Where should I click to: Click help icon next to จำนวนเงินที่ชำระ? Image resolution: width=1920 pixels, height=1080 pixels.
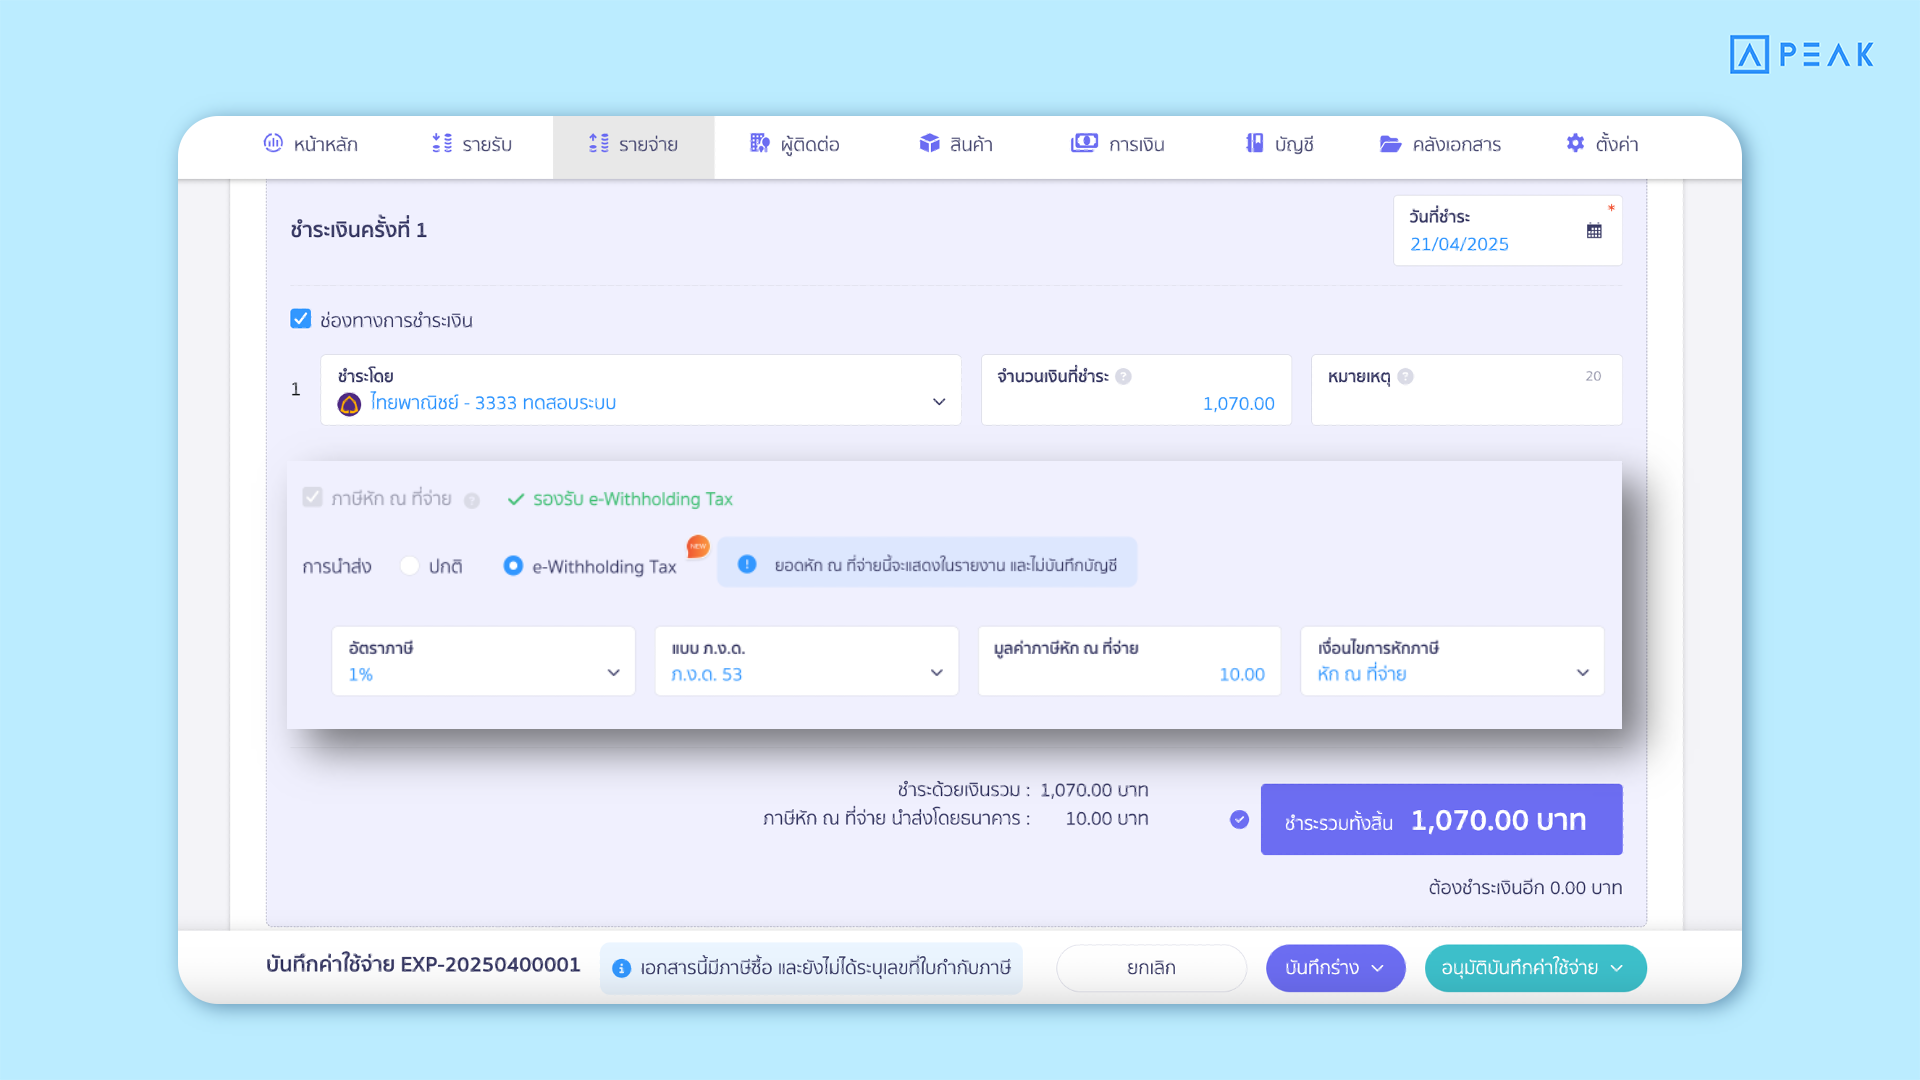coord(1123,377)
